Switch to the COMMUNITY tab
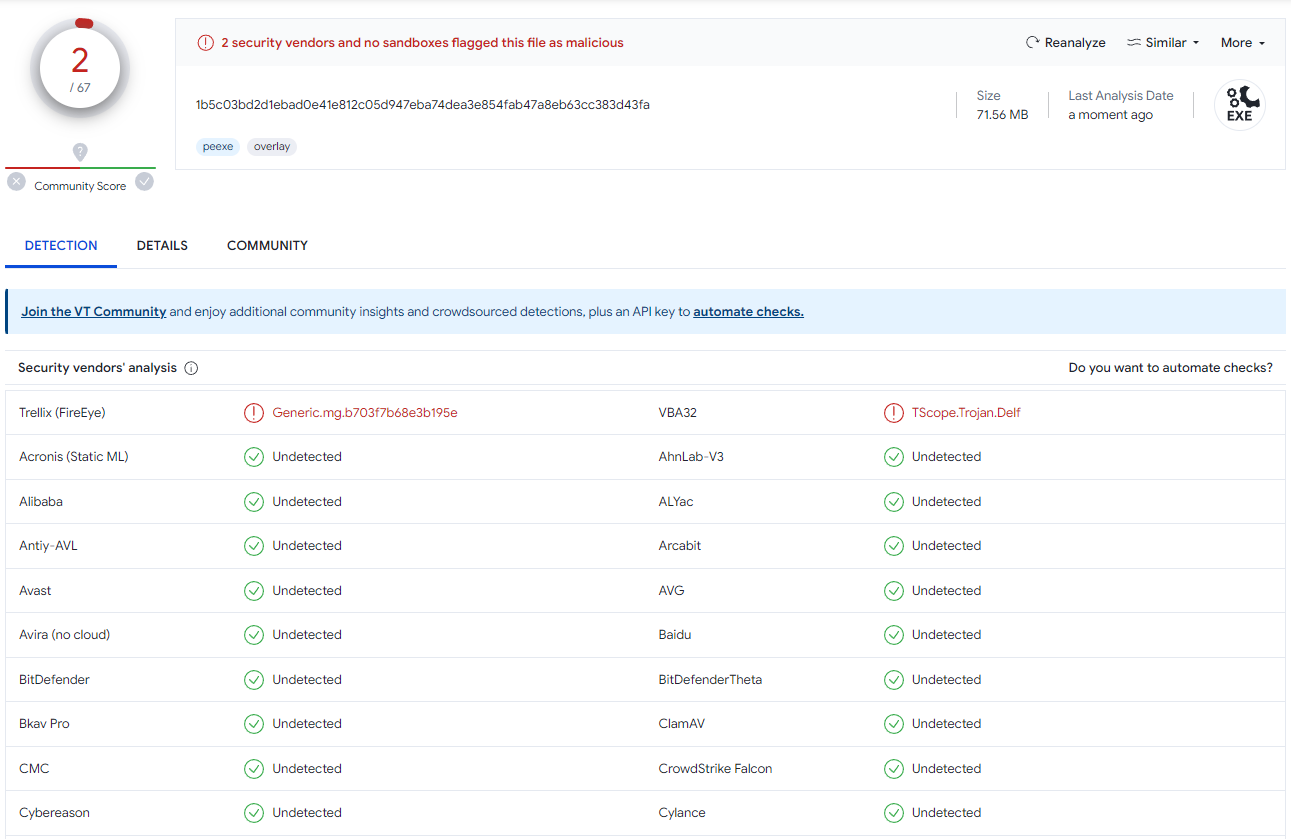 [267, 245]
